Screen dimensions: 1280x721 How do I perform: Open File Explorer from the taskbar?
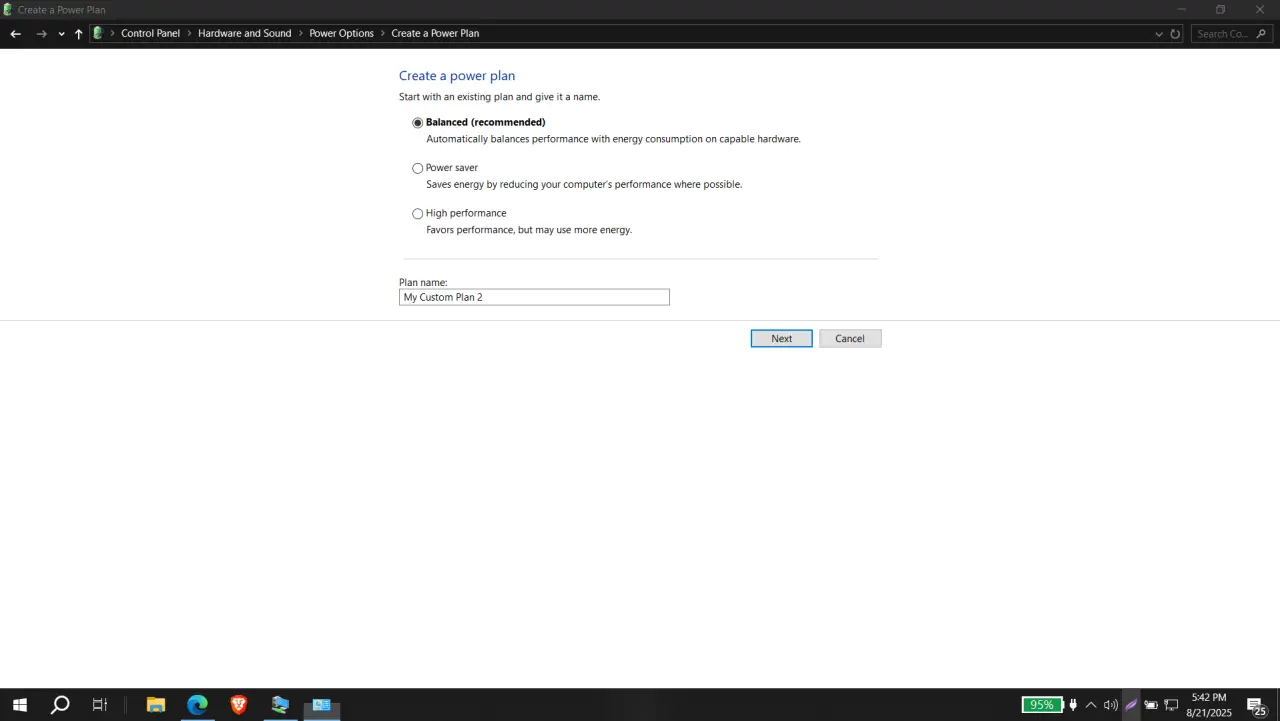[x=156, y=705]
